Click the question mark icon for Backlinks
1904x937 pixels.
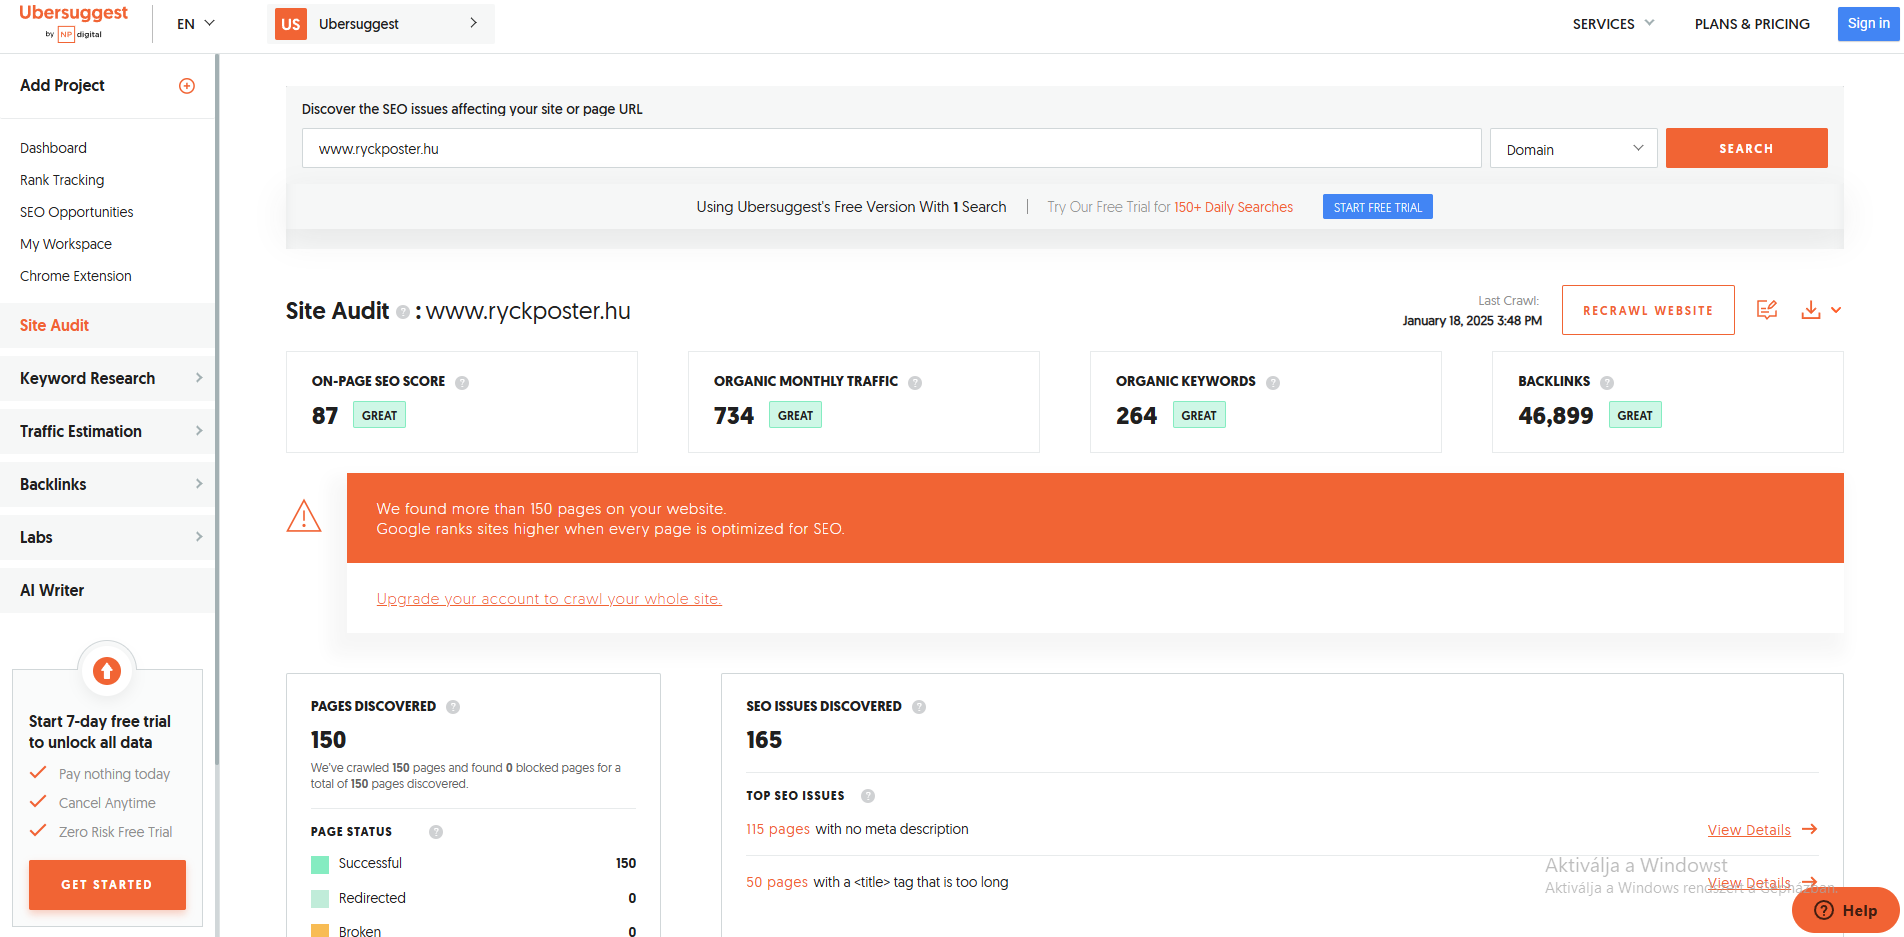[1607, 382]
